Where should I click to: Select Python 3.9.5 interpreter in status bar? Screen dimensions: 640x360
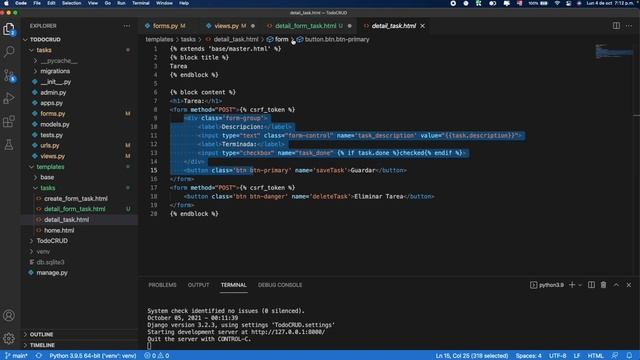point(93,356)
